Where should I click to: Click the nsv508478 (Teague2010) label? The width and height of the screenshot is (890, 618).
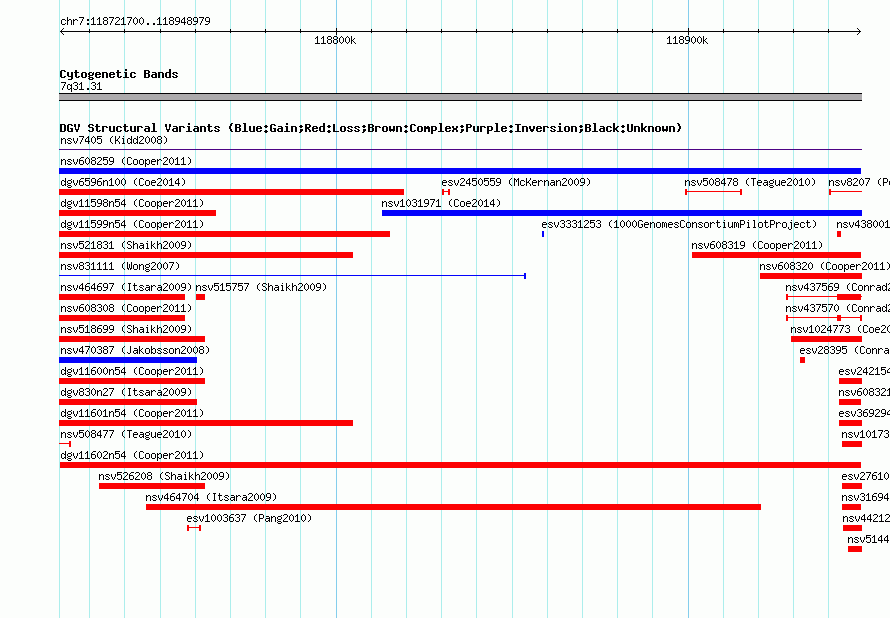[x=750, y=182]
